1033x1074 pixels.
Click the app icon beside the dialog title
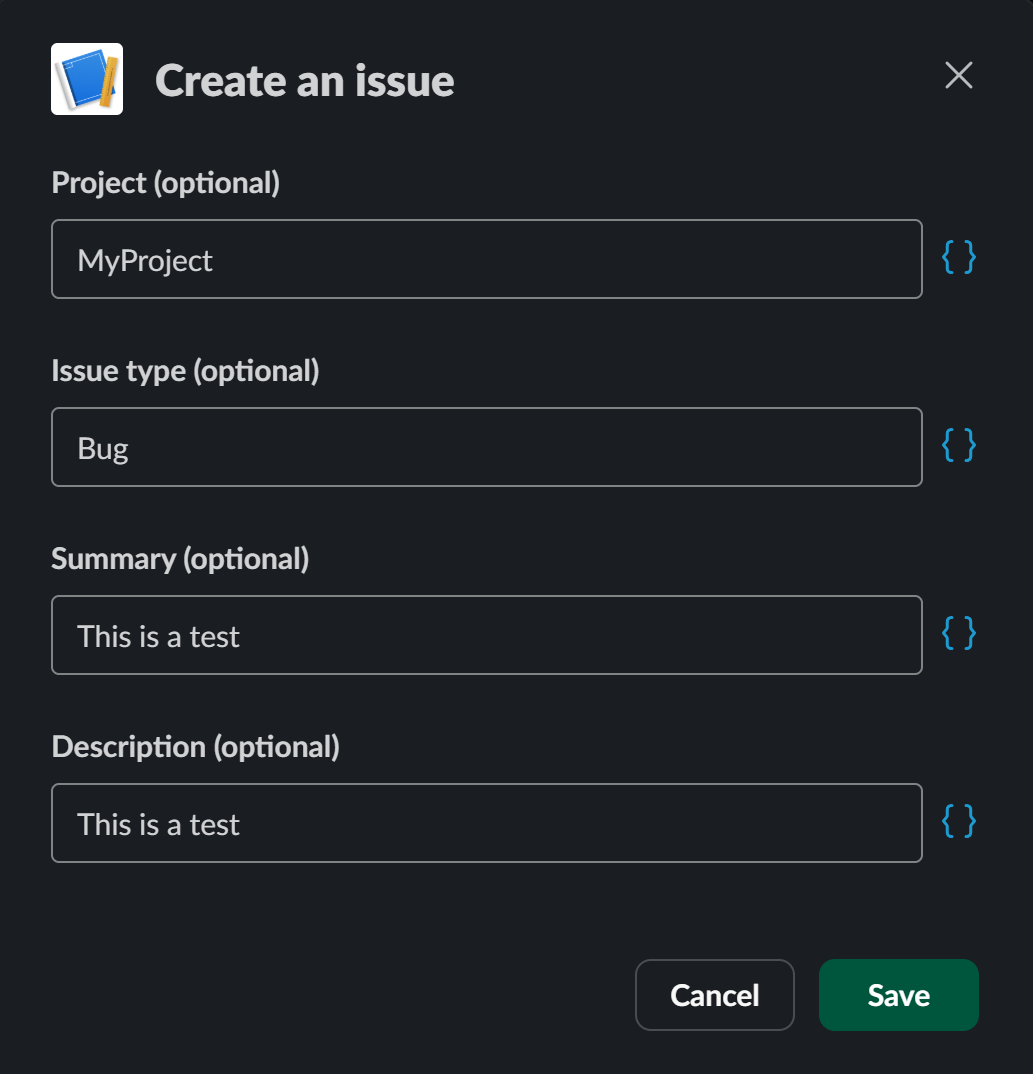tap(86, 79)
